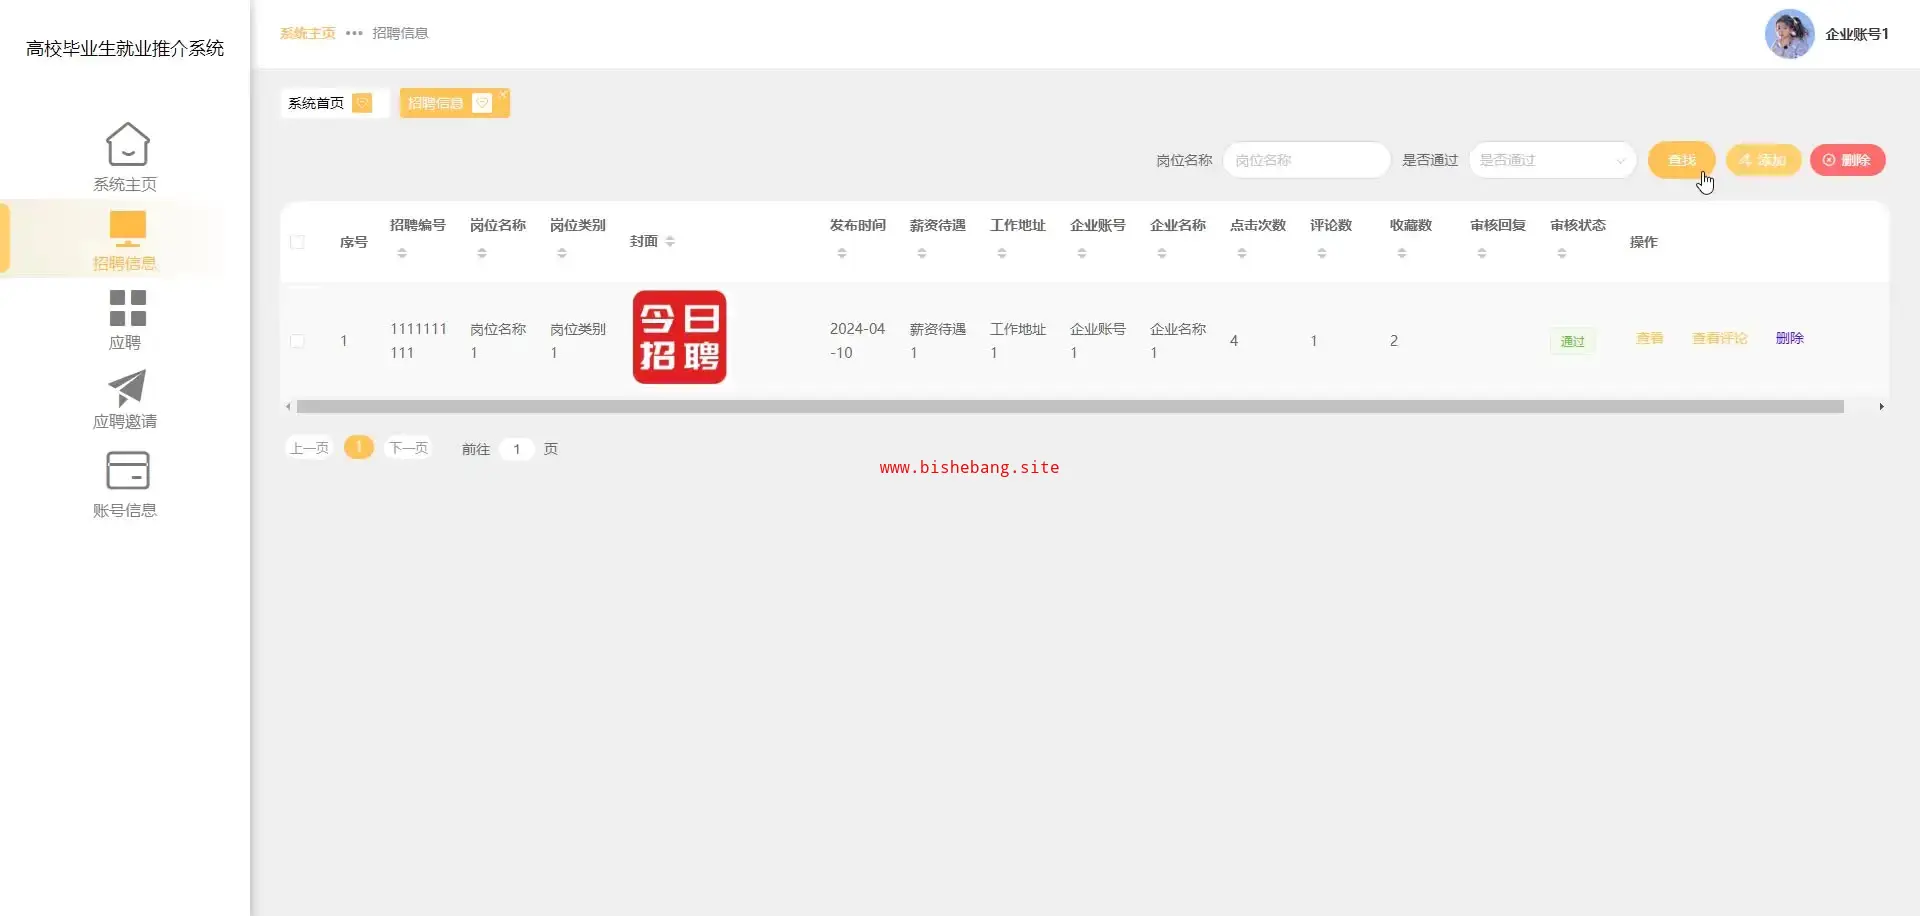Sort table by 岗位类别 column arrows
1920x916 pixels.
pos(562,254)
